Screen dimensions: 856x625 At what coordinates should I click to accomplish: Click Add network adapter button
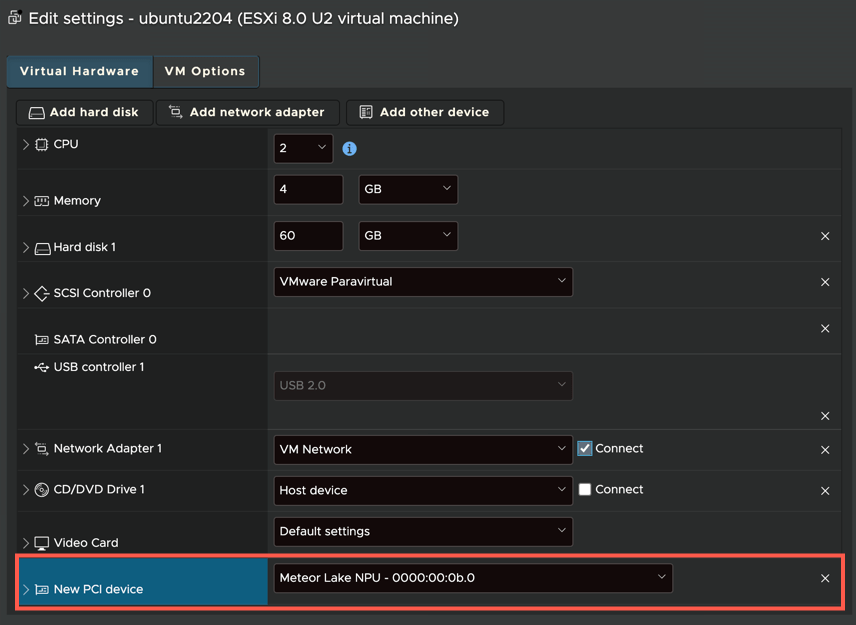click(247, 113)
